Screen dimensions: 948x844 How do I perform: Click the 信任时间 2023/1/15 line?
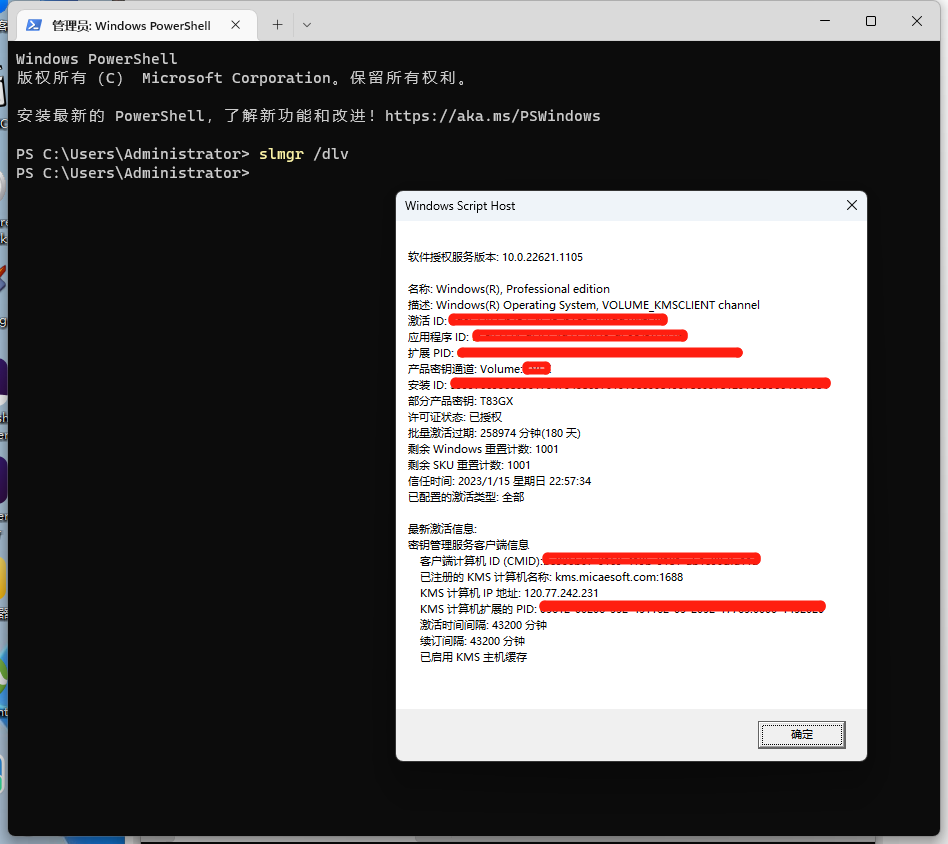499,481
